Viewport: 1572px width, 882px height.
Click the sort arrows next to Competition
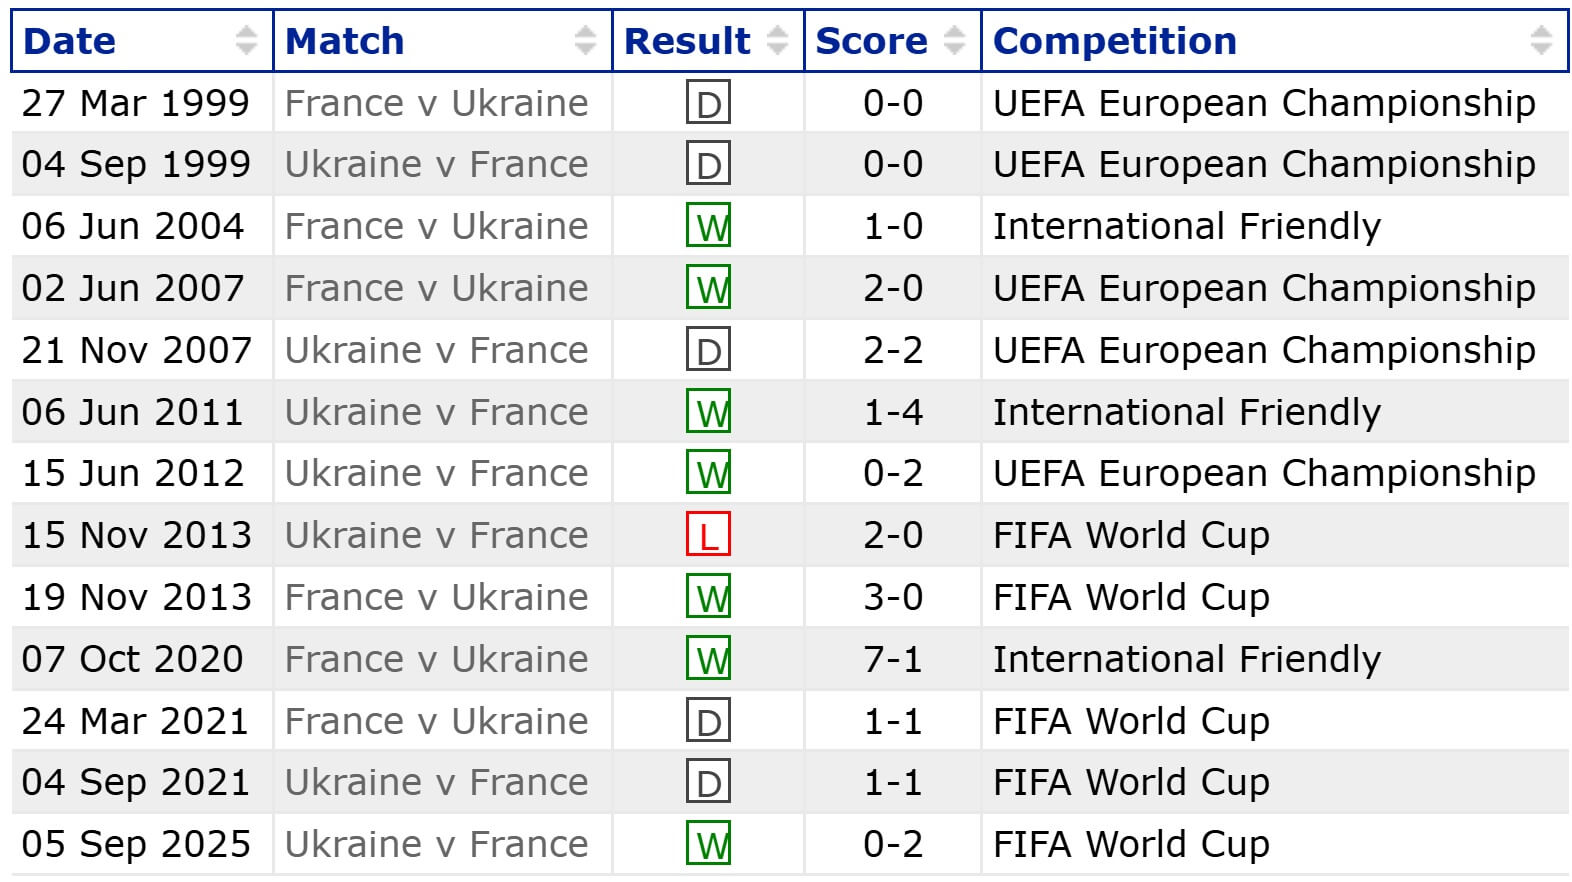[x=1540, y=41]
